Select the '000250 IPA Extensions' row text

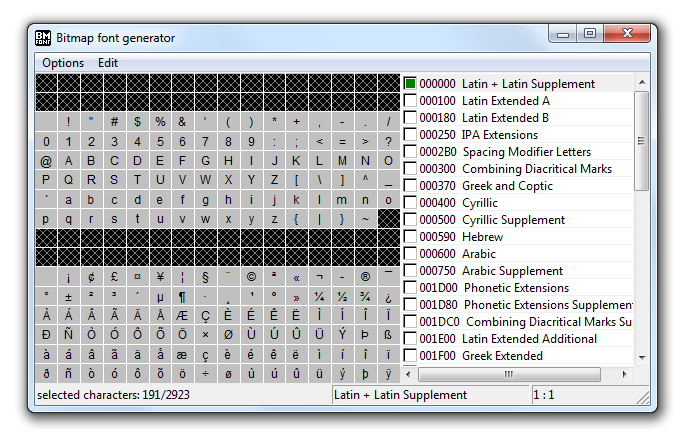point(478,135)
